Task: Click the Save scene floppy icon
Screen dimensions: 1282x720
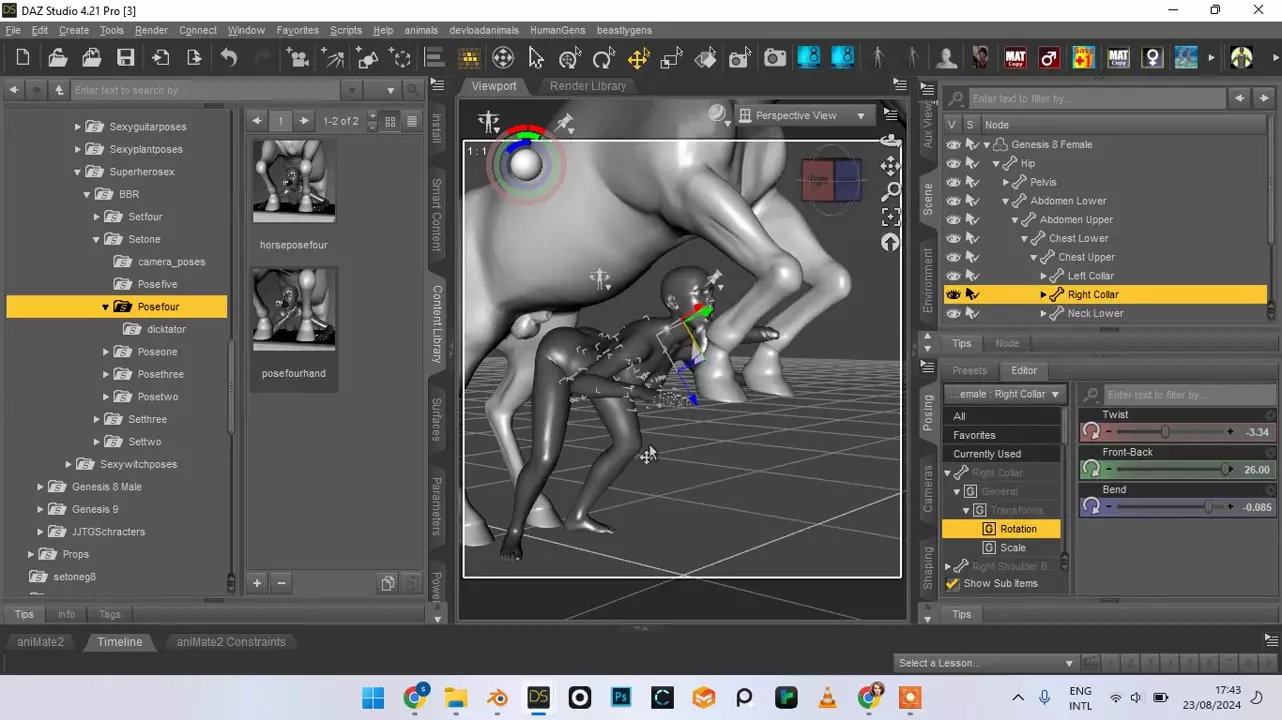Action: point(125,58)
